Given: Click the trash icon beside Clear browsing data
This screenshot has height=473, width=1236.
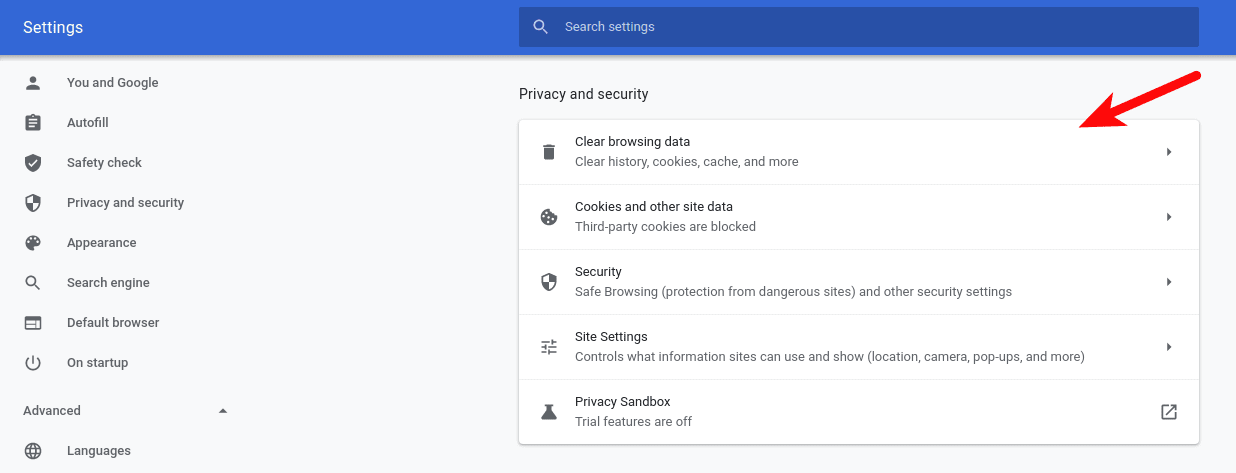Looking at the screenshot, I should [x=548, y=152].
